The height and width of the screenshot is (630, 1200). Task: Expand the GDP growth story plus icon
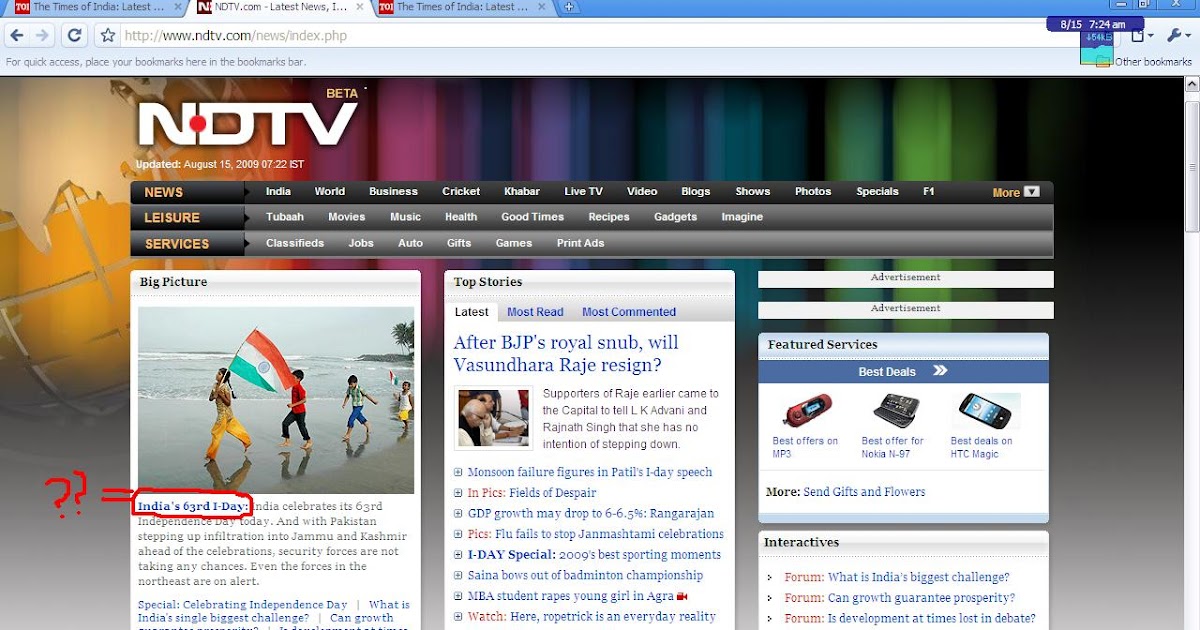click(x=458, y=514)
